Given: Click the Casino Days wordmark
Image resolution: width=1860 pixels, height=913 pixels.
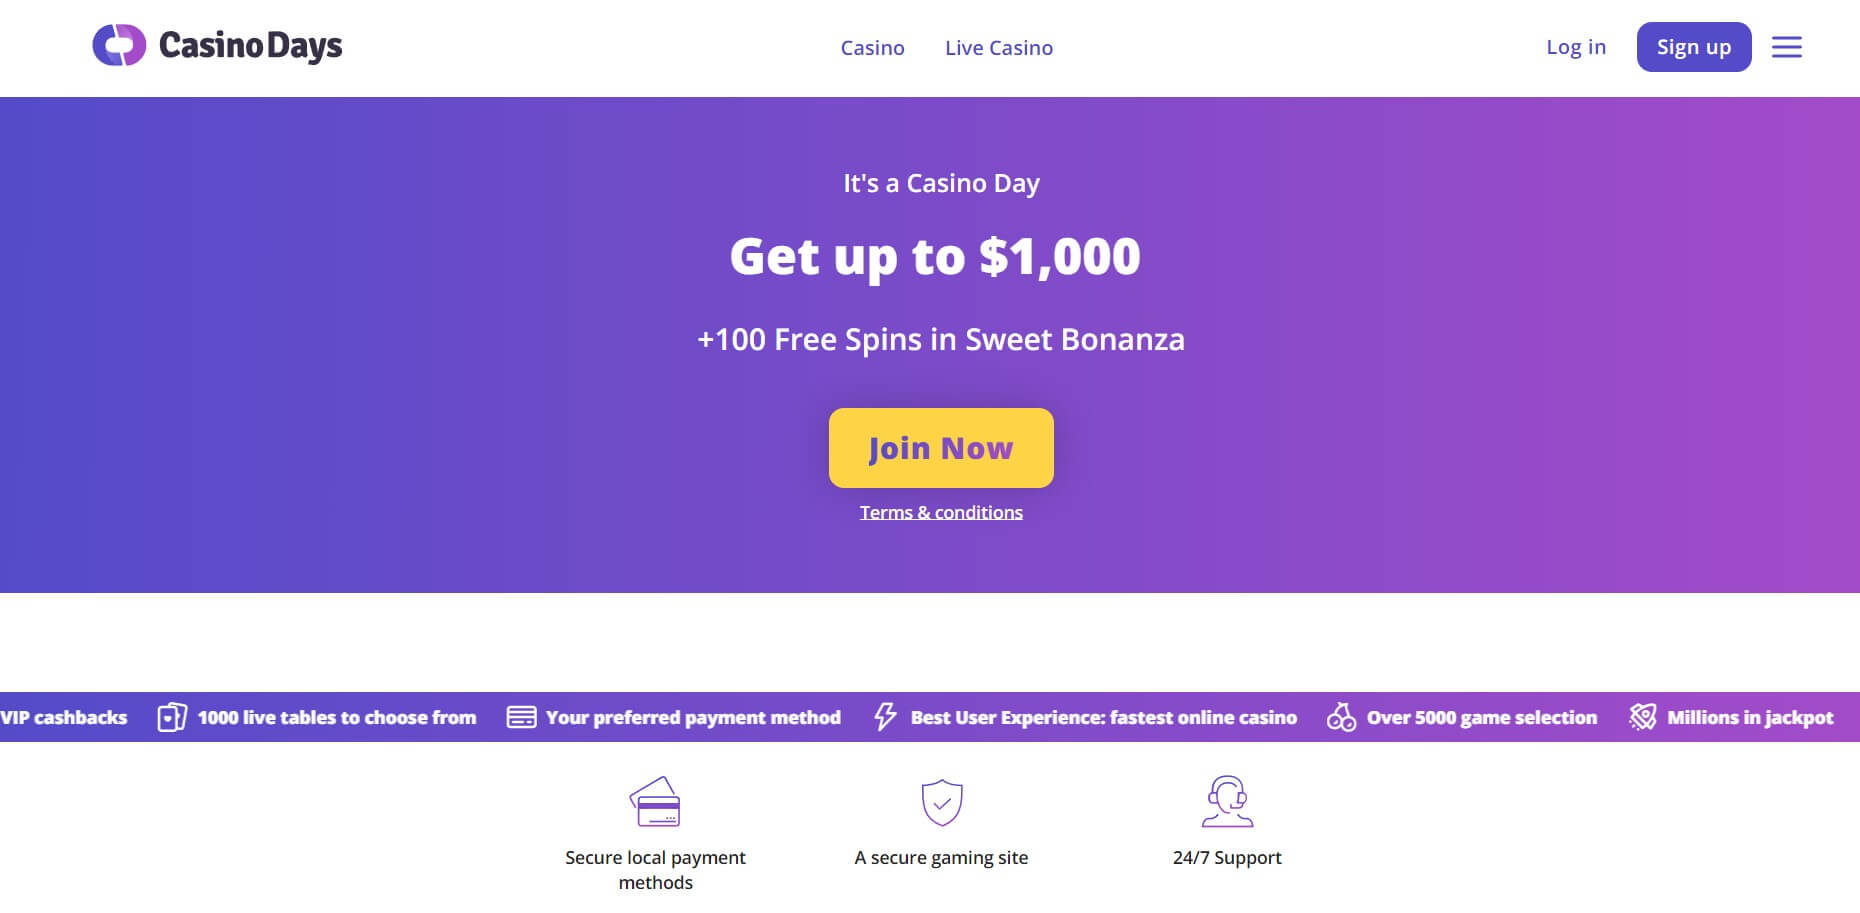Looking at the screenshot, I should [250, 46].
